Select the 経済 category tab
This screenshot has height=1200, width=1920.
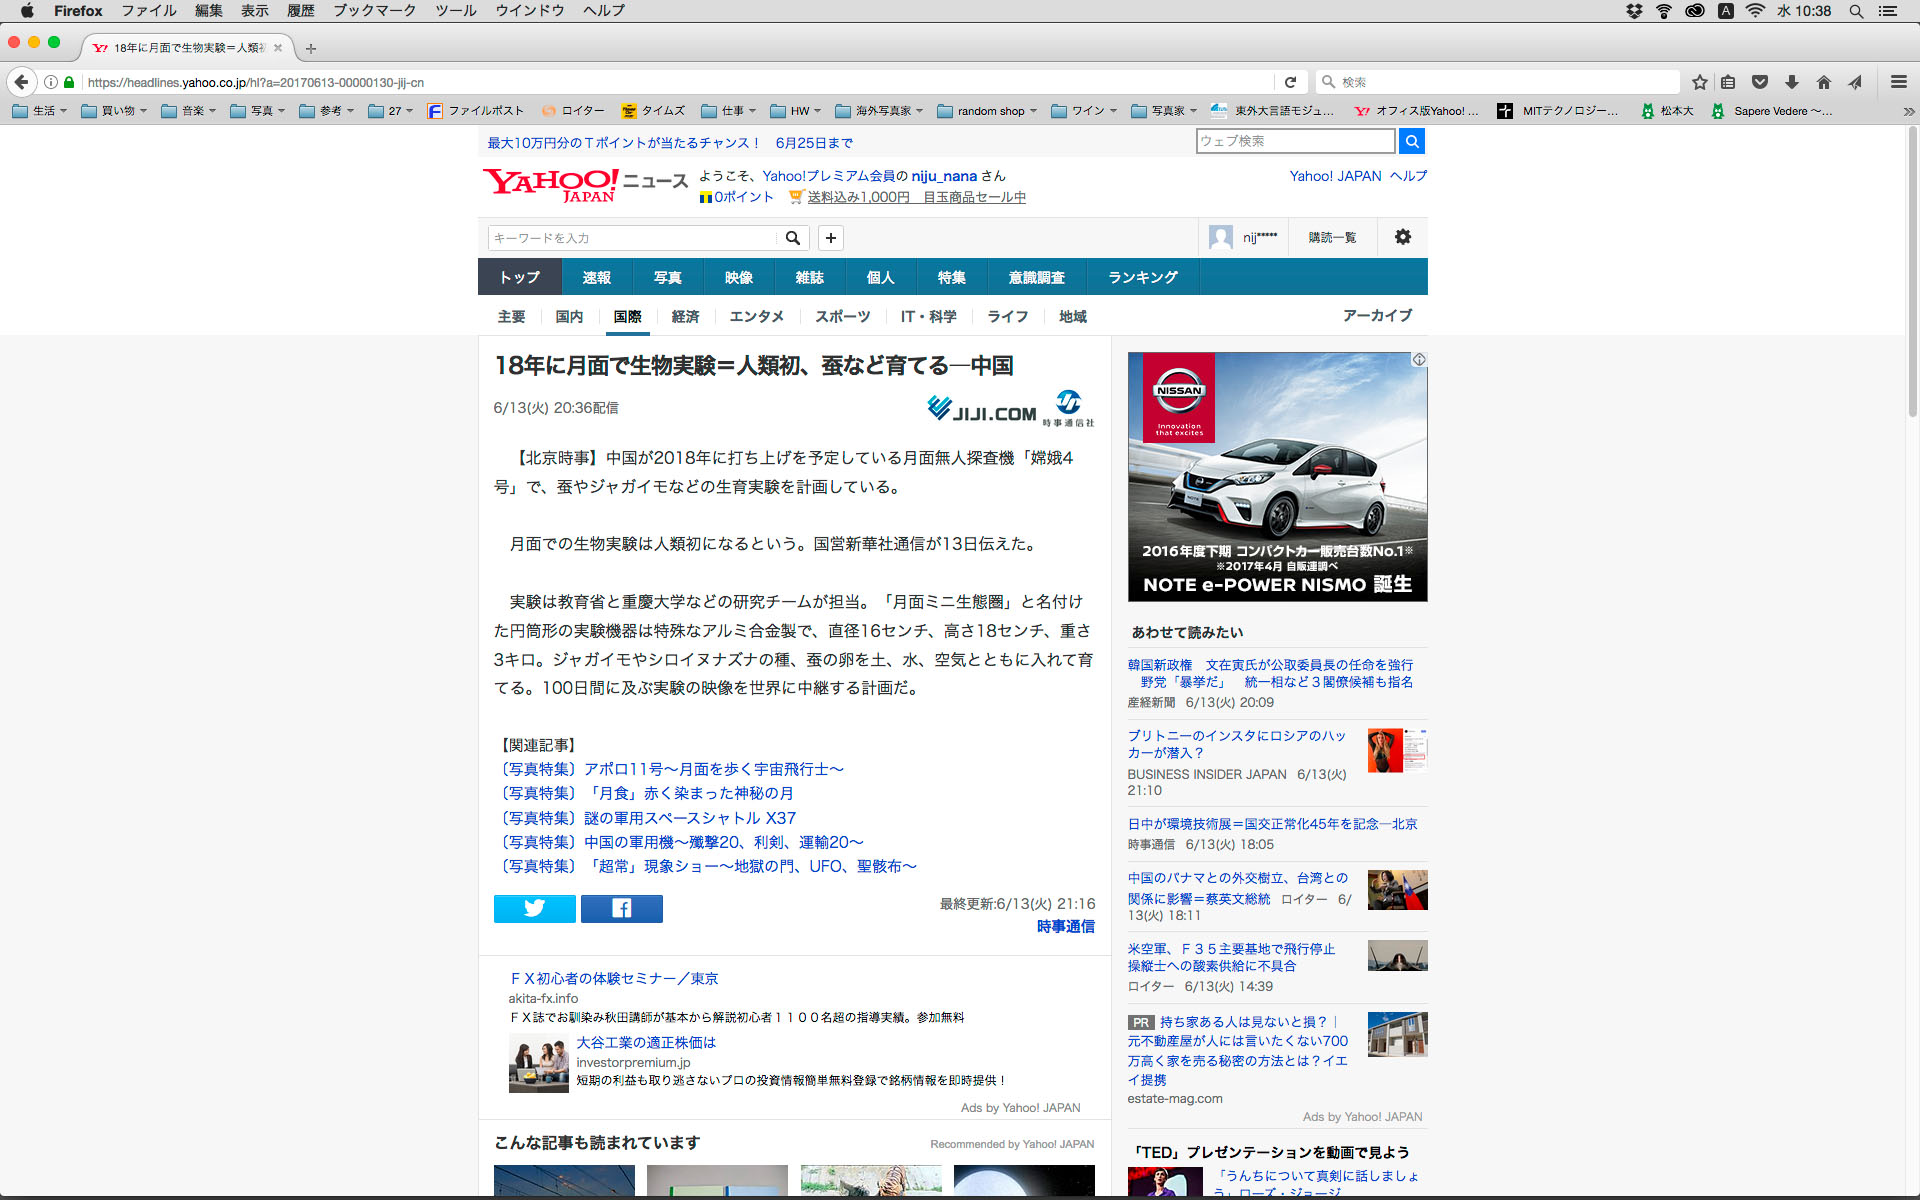(x=685, y=316)
